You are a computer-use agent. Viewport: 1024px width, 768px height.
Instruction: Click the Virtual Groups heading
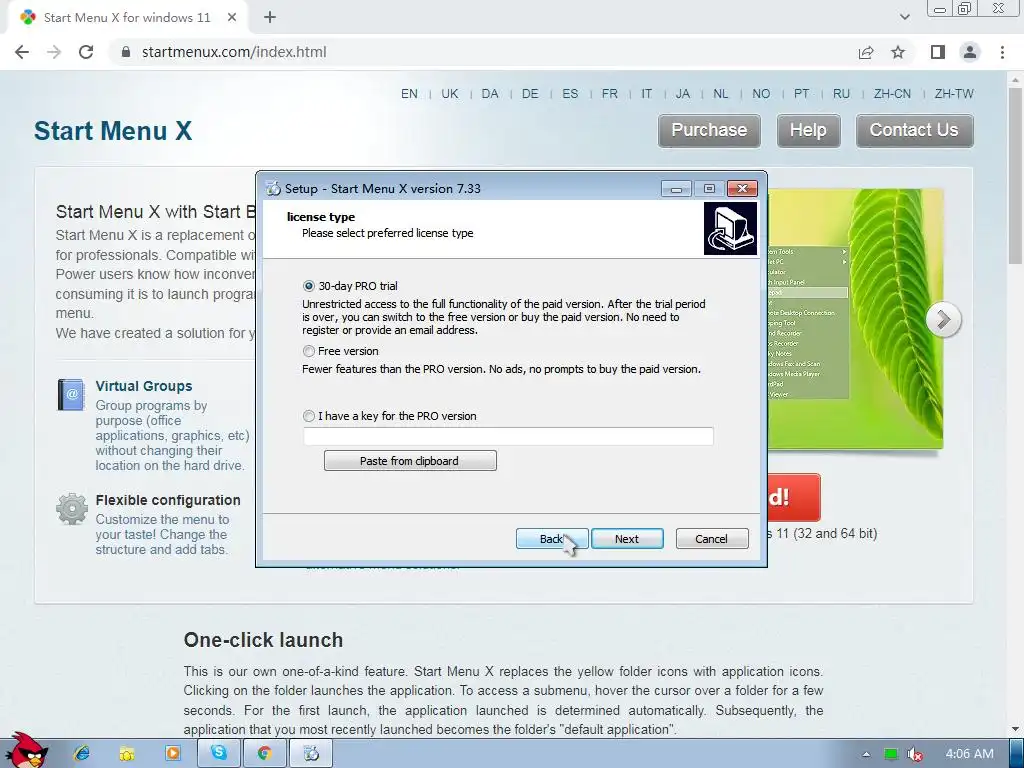tap(144, 386)
